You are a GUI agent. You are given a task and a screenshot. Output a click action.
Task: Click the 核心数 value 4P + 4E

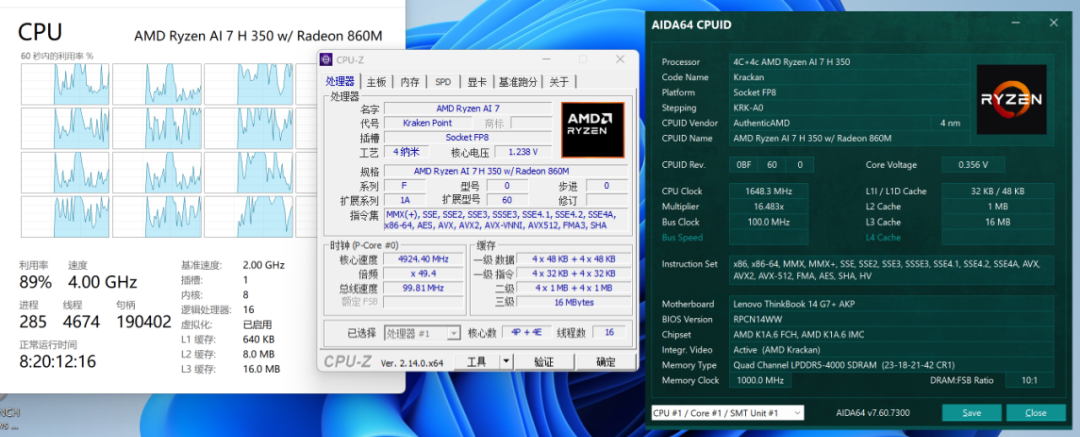(x=526, y=333)
